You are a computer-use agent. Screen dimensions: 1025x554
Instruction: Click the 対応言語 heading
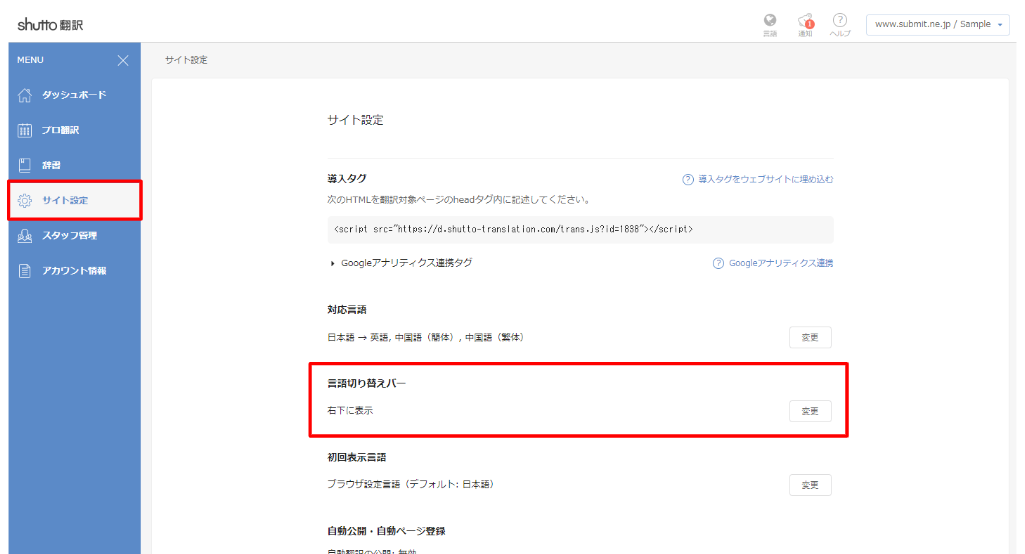pos(347,310)
